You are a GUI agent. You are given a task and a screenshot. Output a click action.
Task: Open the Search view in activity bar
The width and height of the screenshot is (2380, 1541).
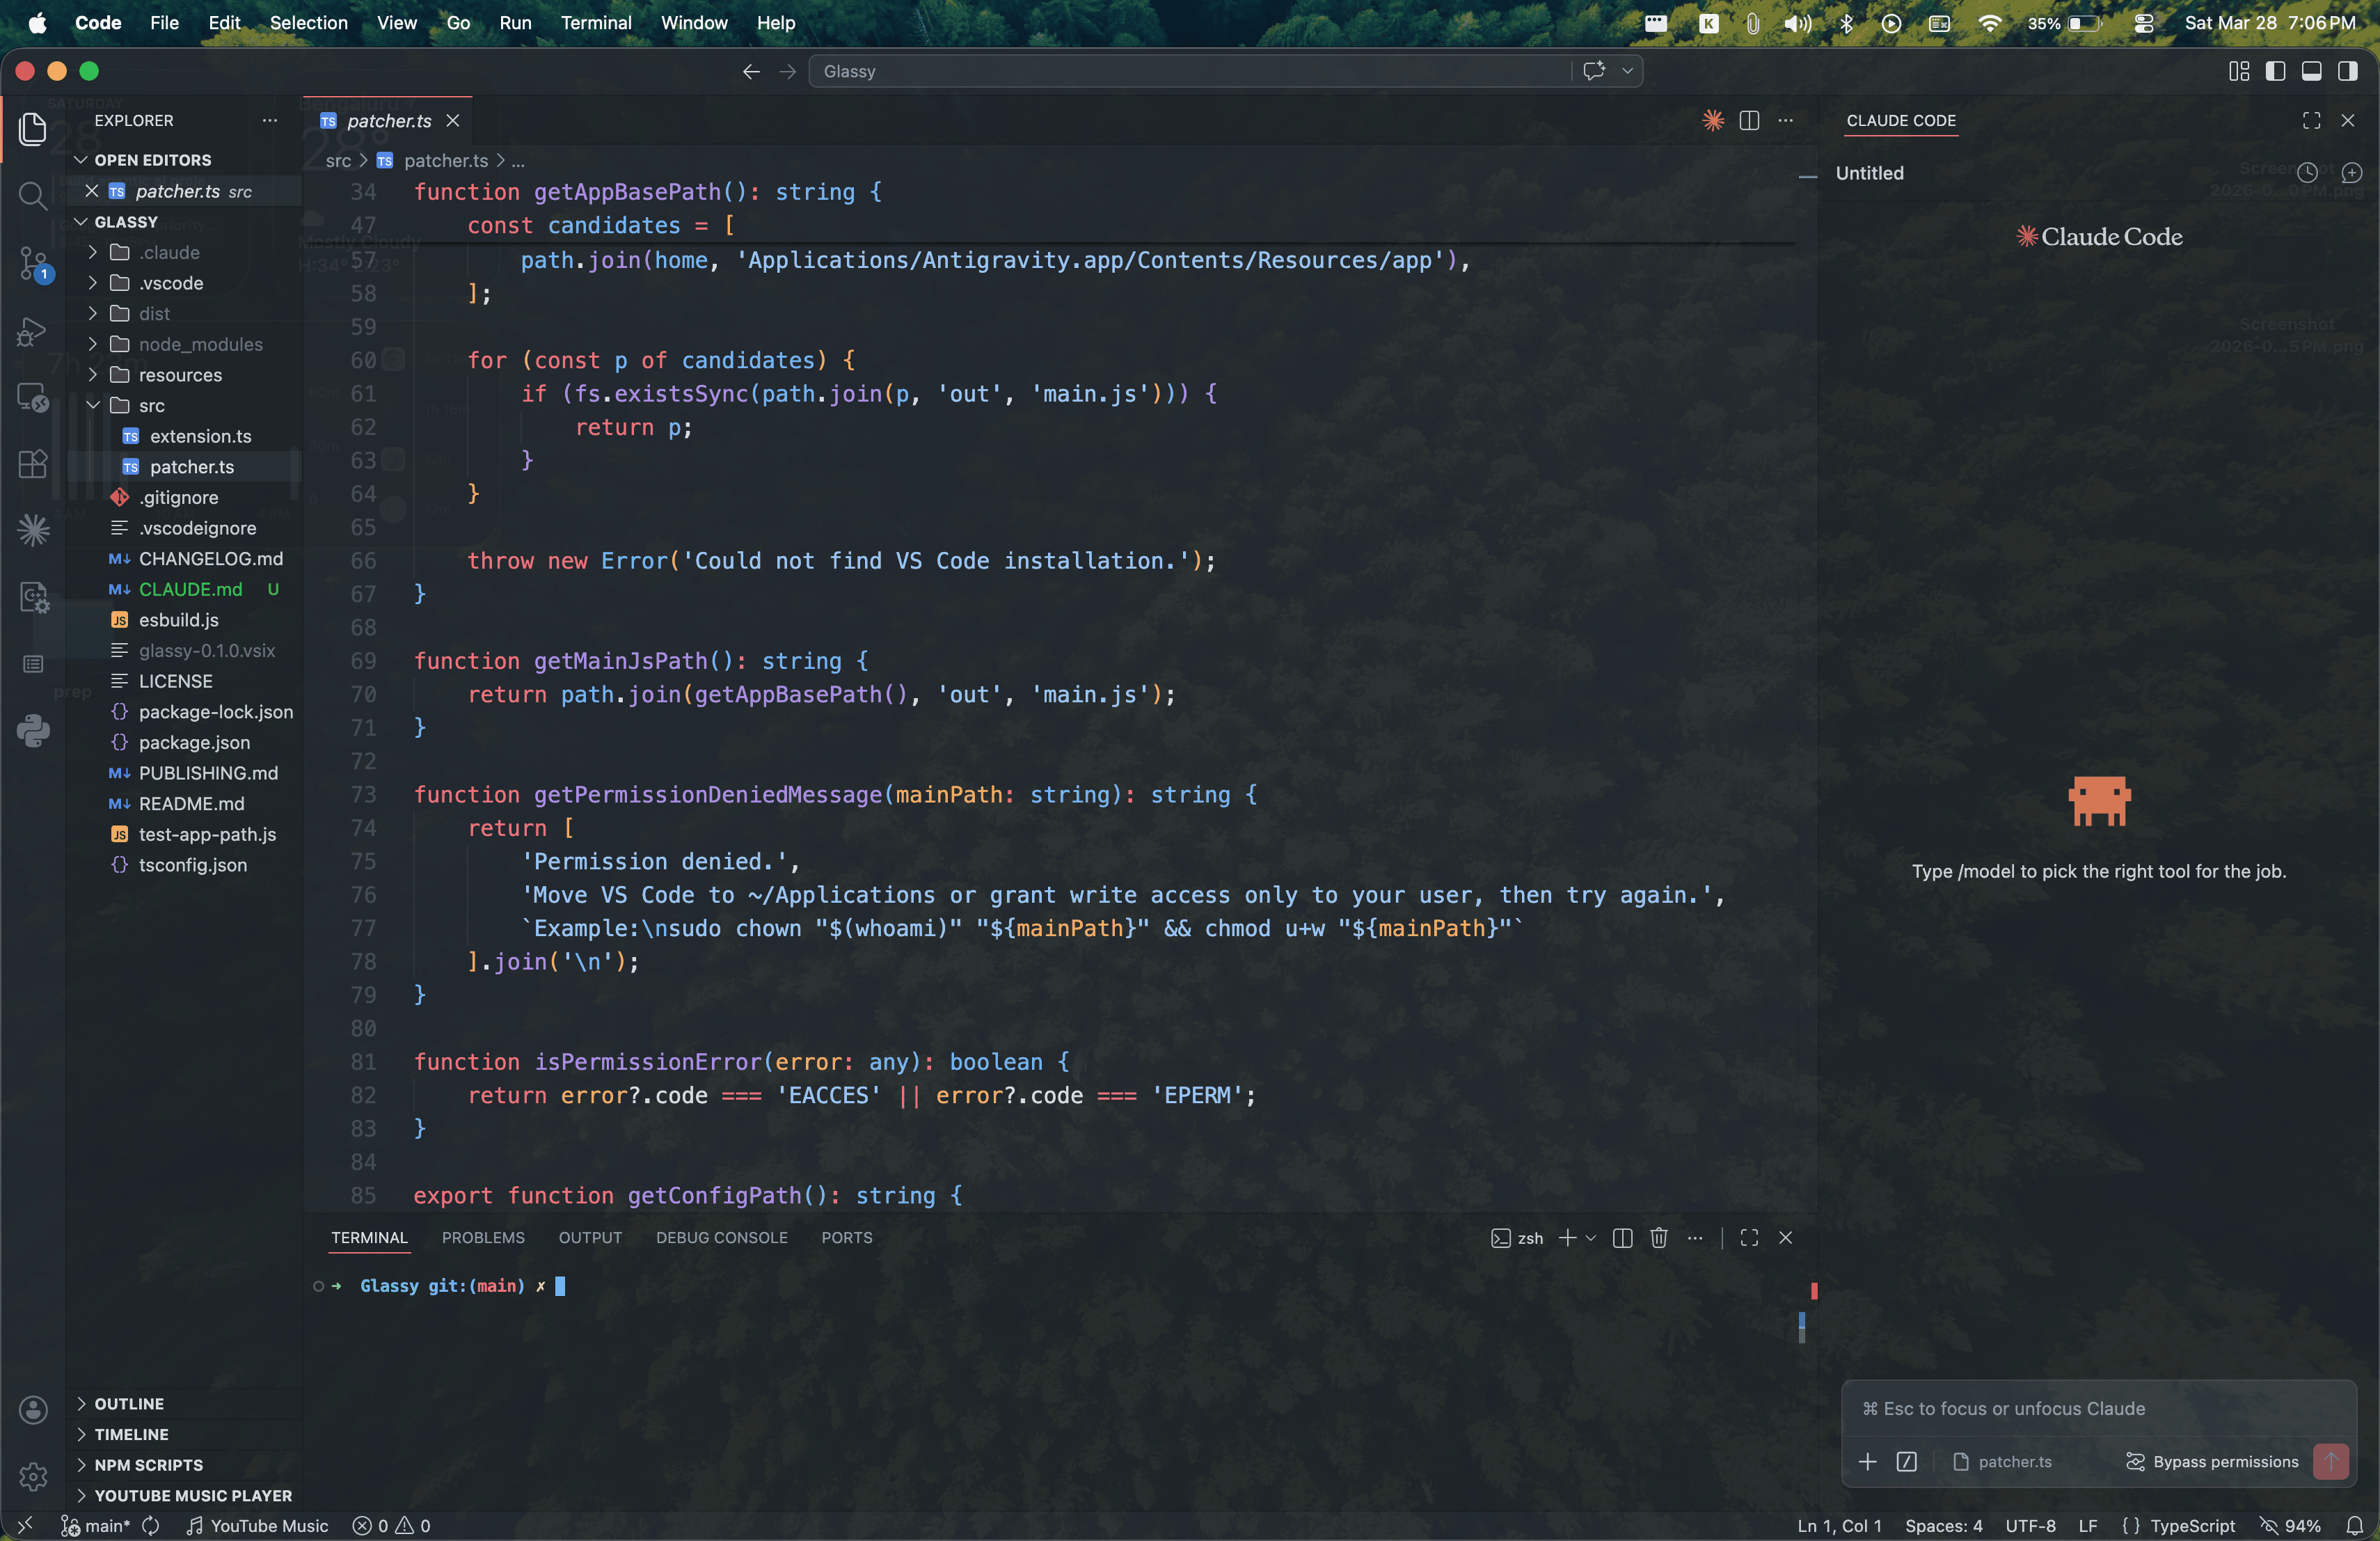coord(33,195)
